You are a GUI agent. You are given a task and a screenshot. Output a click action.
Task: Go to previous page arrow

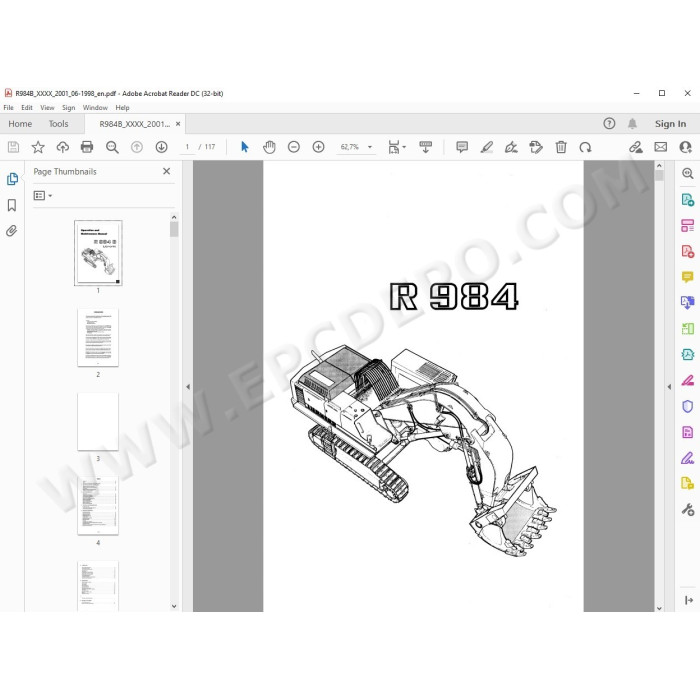(x=137, y=147)
